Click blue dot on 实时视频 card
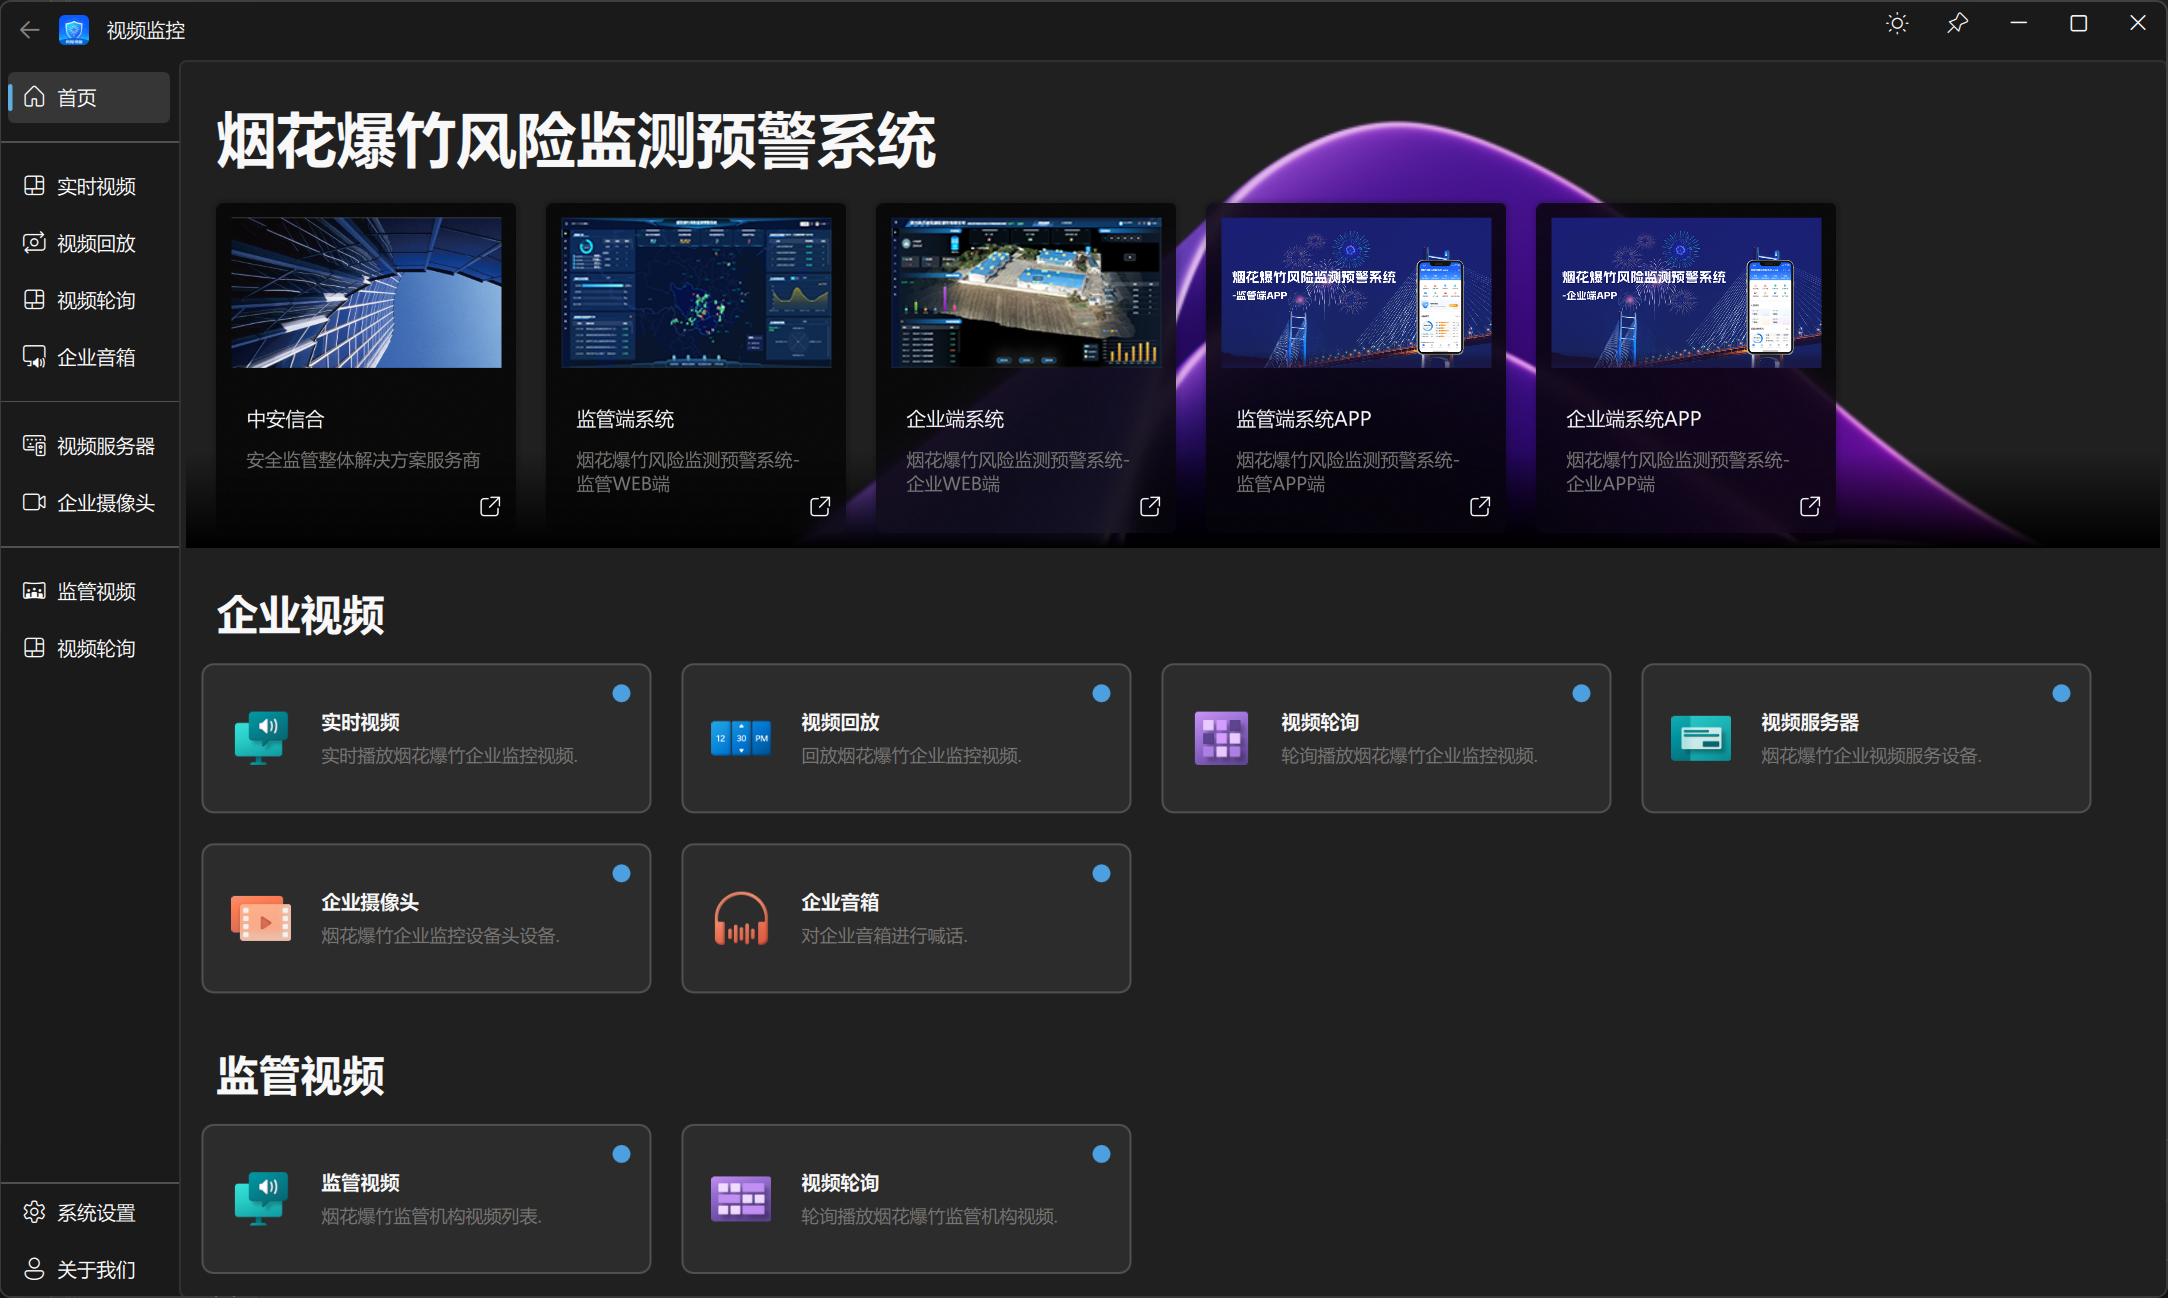Image resolution: width=2168 pixels, height=1298 pixels. (621, 694)
